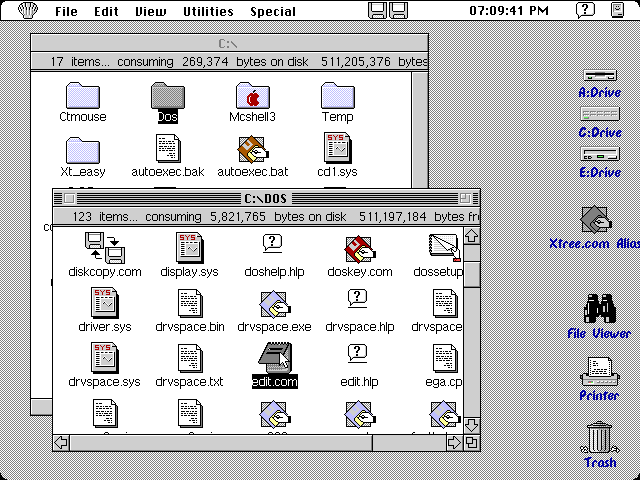Screen dimensions: 640x480
Task: Click the C:\ window title bar
Action: pos(229,43)
